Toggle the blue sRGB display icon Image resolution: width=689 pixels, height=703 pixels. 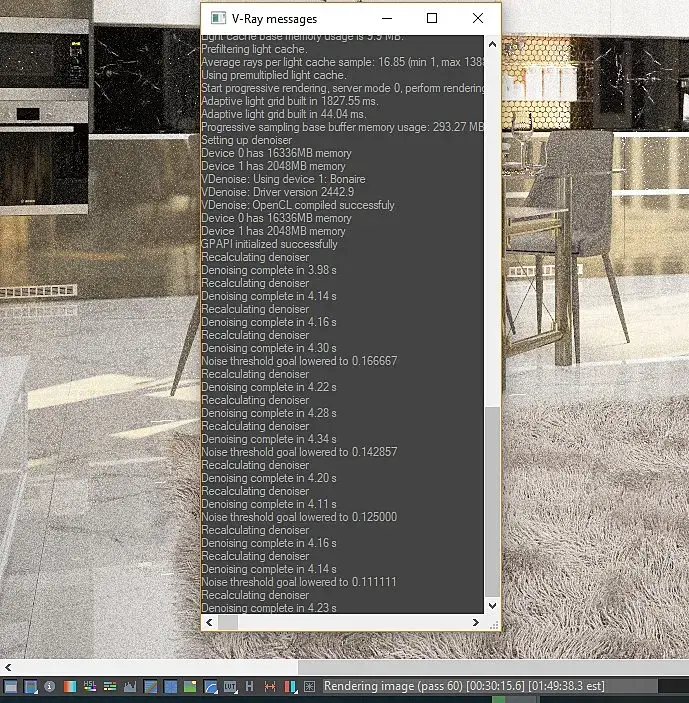tap(170, 686)
